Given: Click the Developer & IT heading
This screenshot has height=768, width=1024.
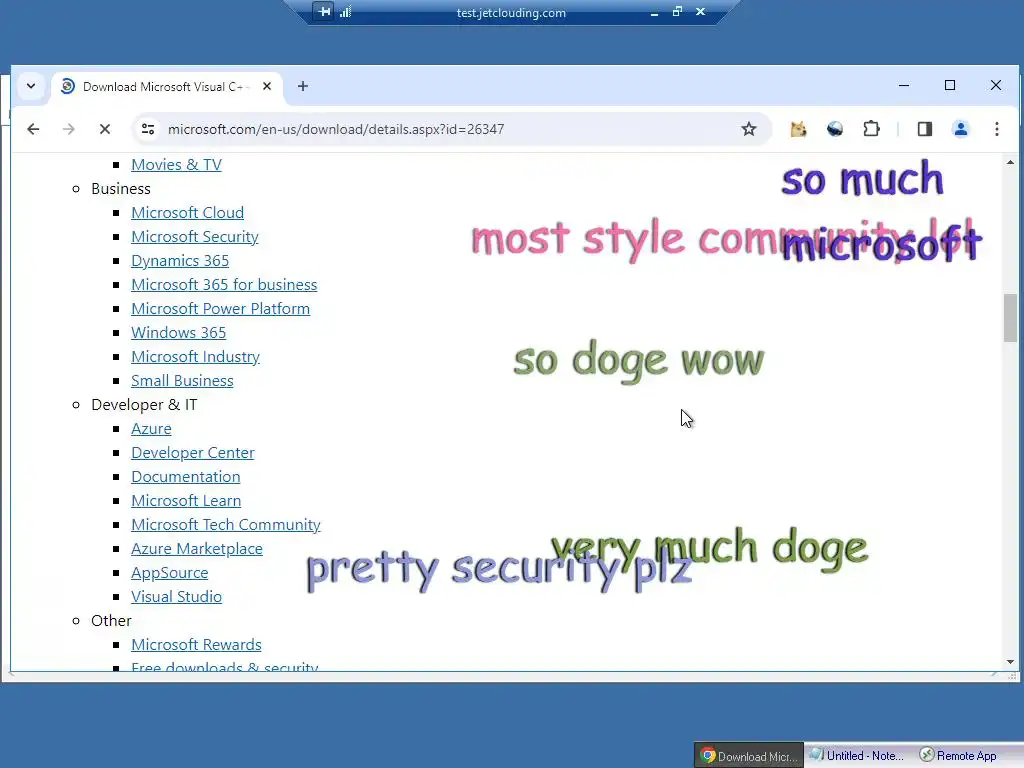Looking at the screenshot, I should (x=144, y=405).
